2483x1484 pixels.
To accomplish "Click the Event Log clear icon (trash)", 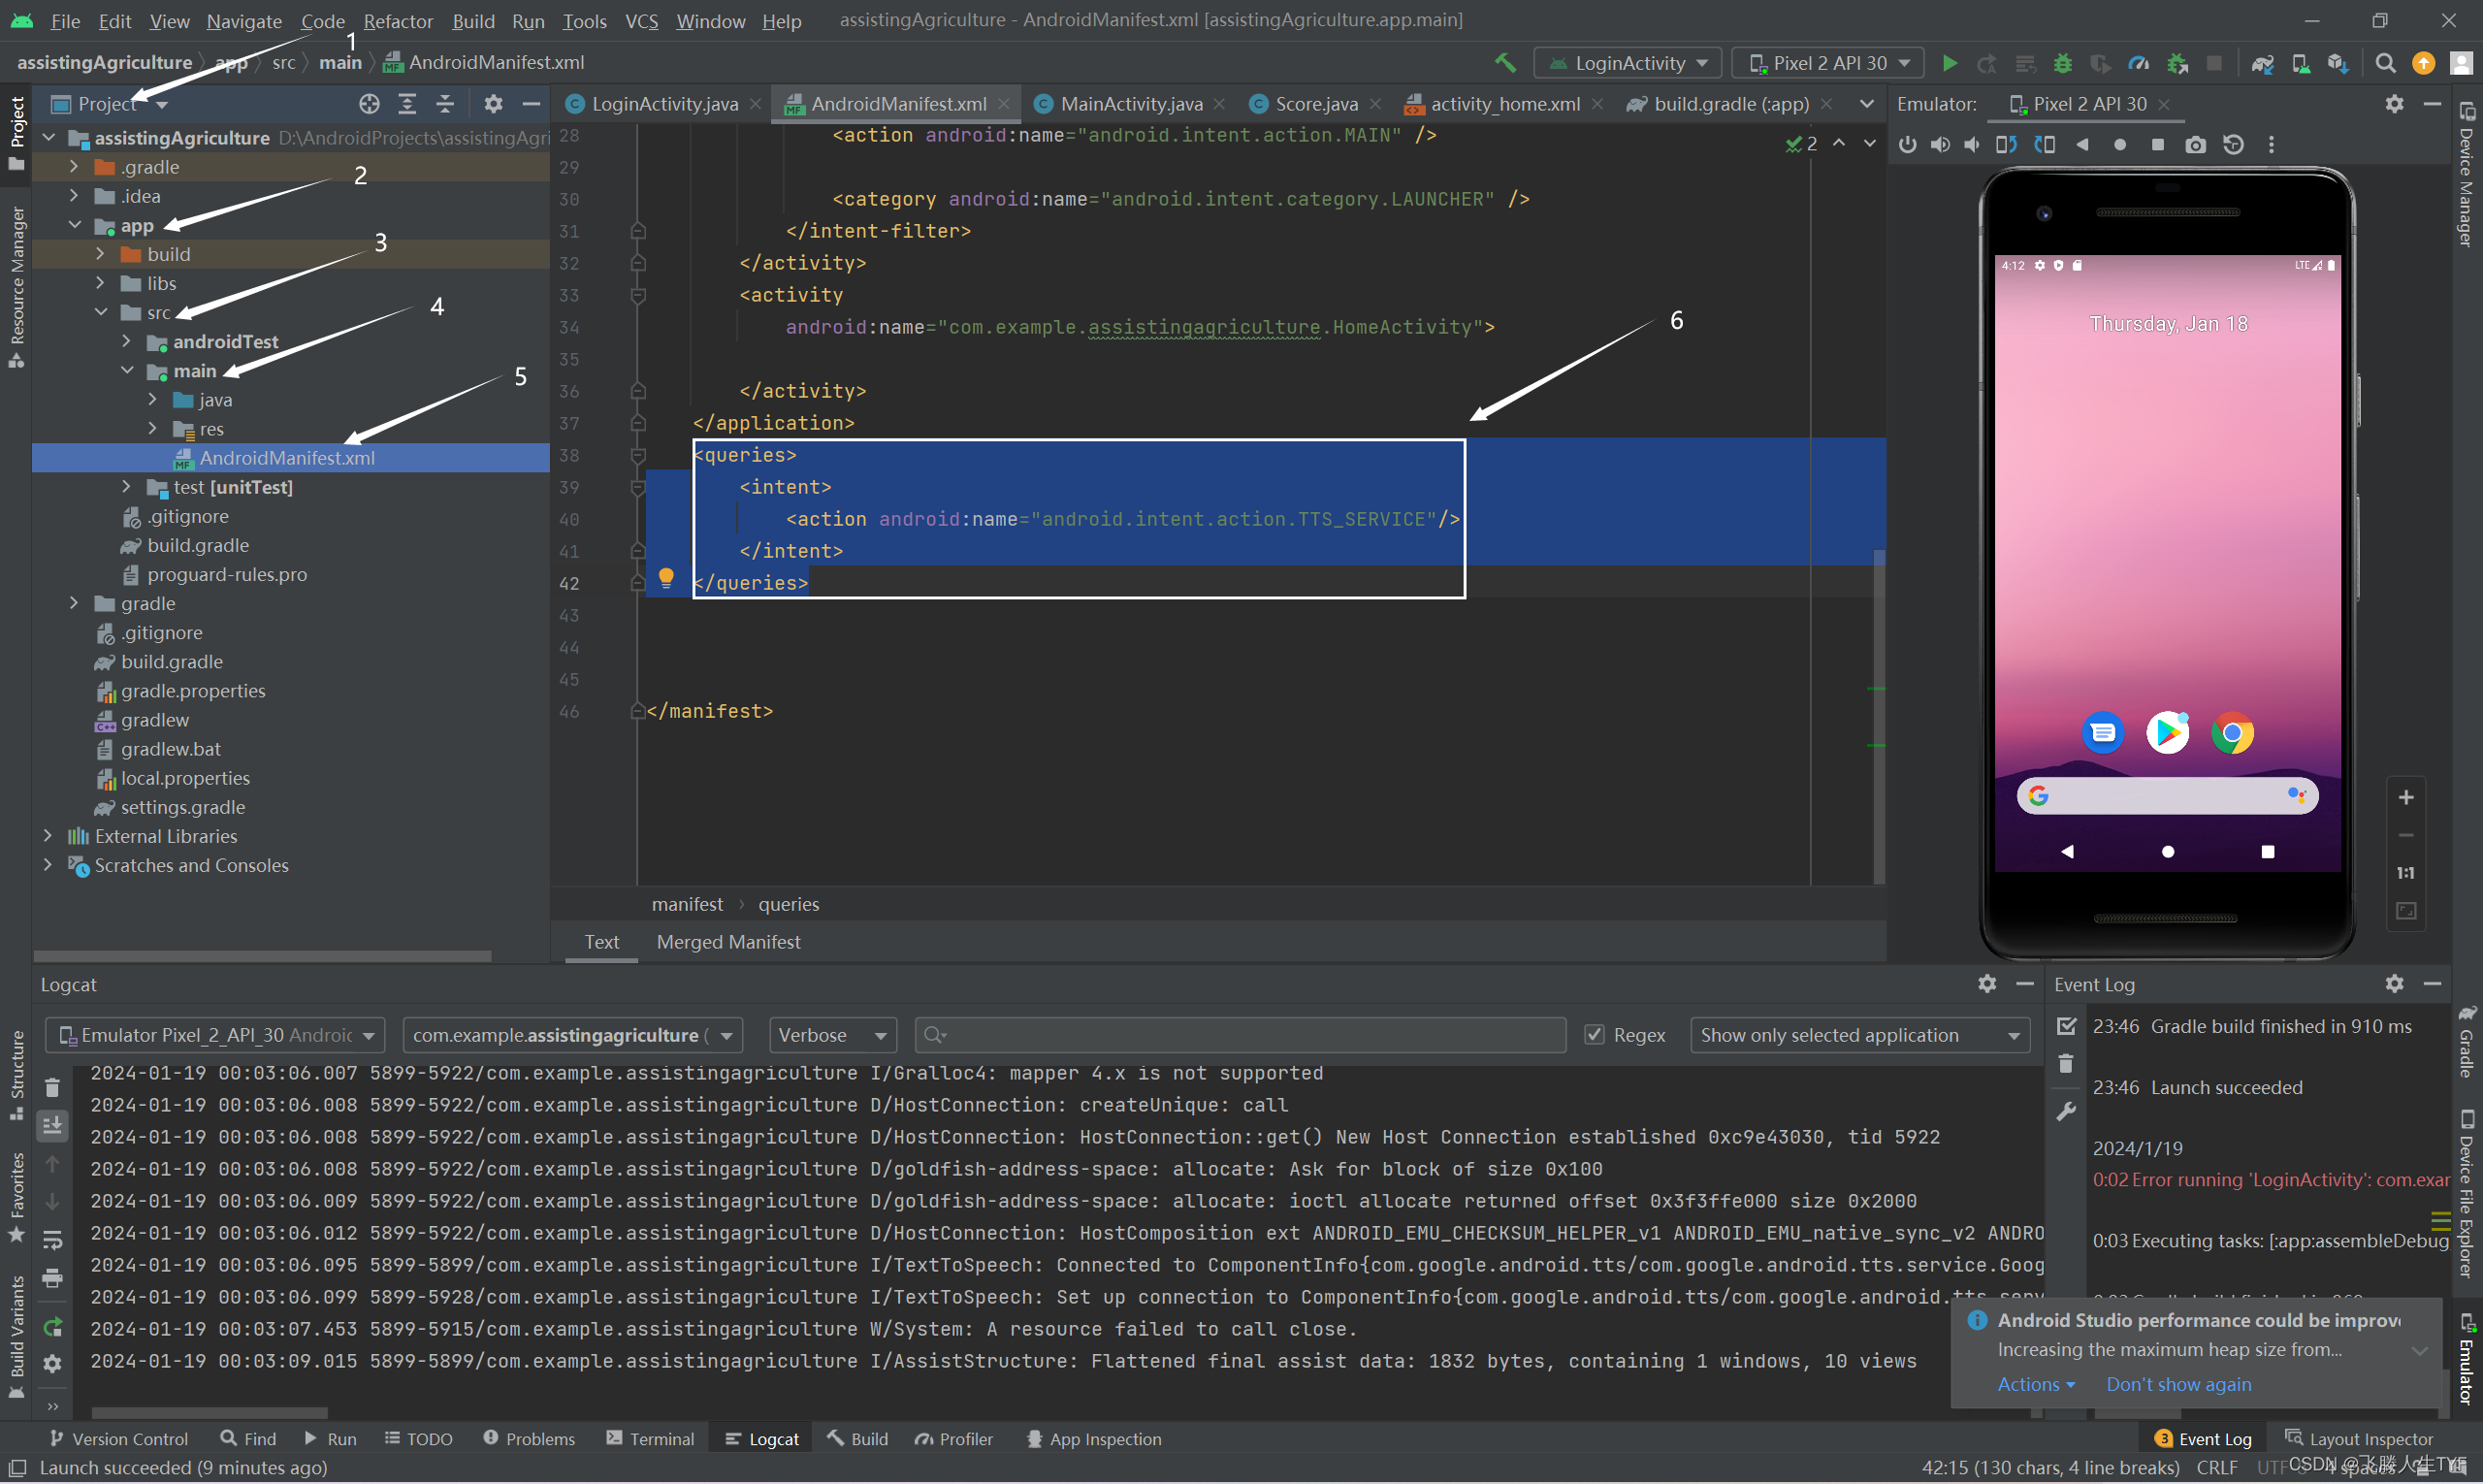I will tap(2064, 1062).
